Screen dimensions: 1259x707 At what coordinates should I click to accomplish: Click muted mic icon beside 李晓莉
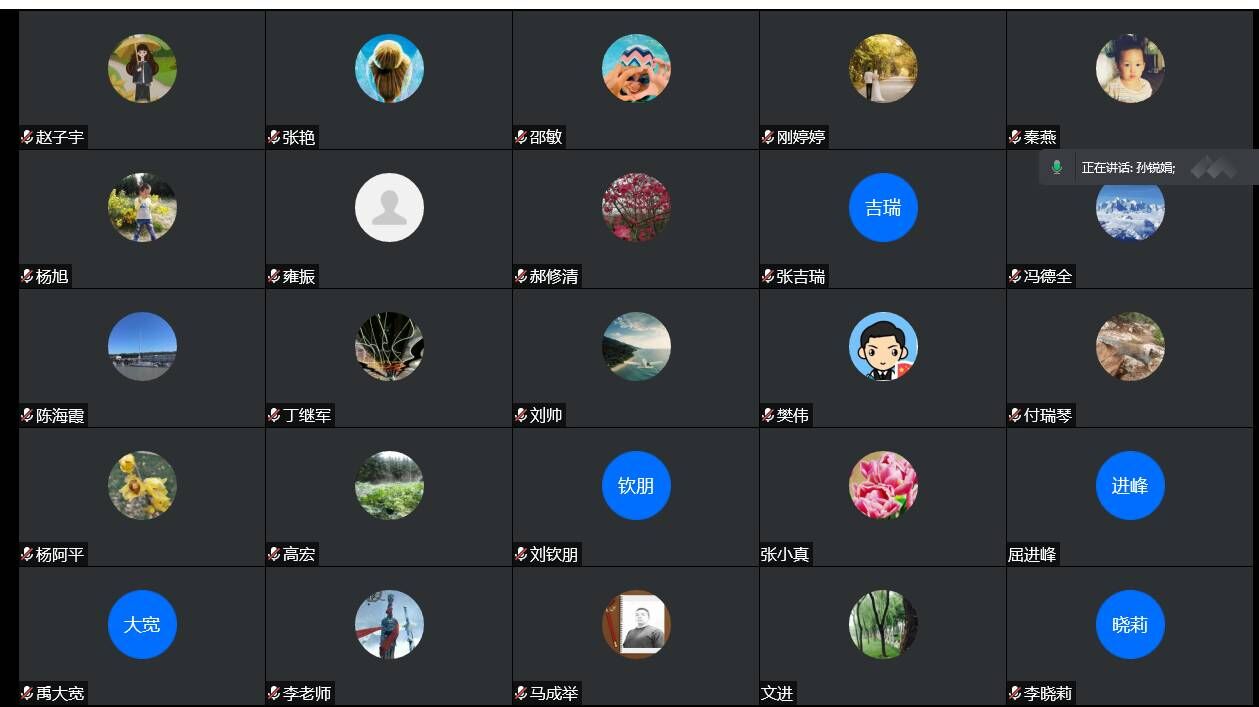pos(1015,693)
